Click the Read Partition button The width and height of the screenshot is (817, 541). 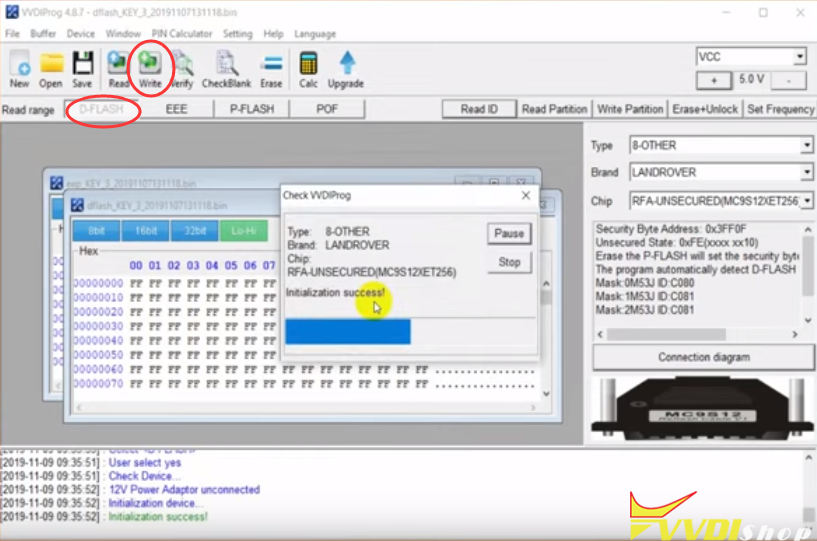554,109
